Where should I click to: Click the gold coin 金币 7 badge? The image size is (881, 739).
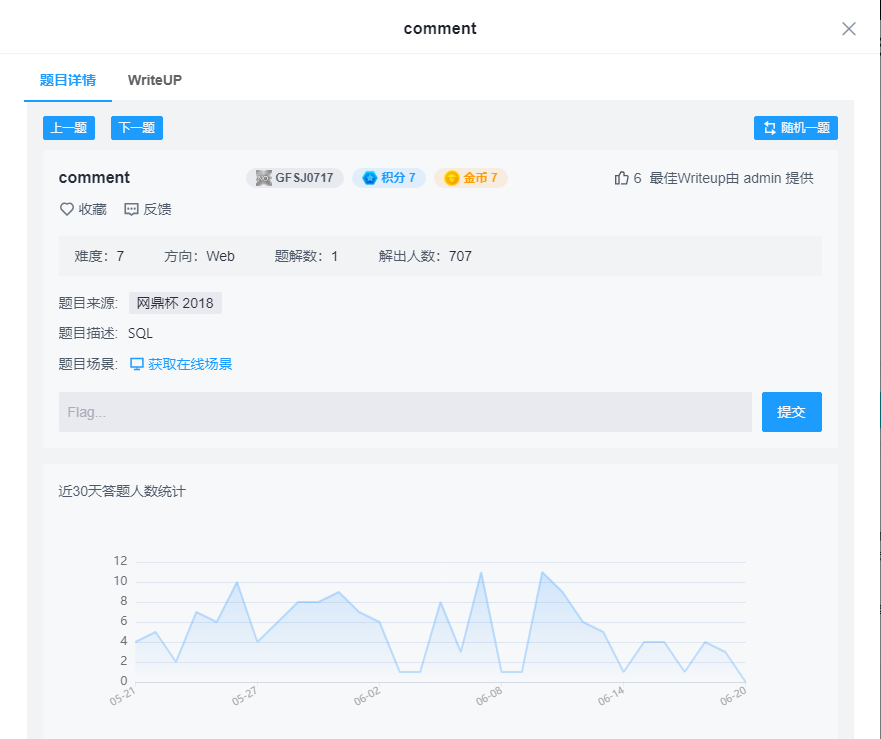click(x=471, y=178)
